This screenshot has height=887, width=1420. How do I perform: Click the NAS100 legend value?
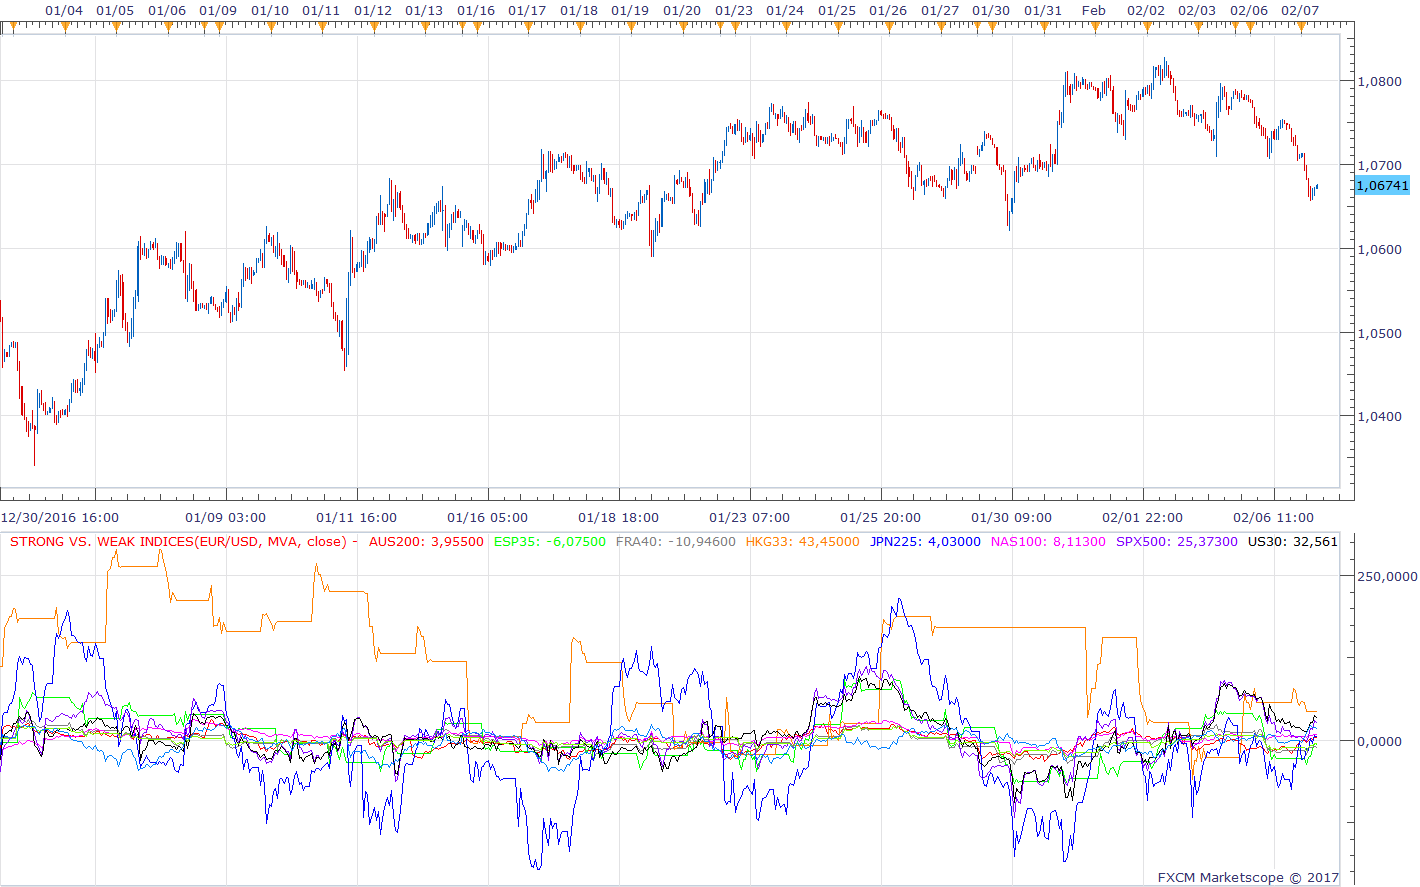point(1048,542)
